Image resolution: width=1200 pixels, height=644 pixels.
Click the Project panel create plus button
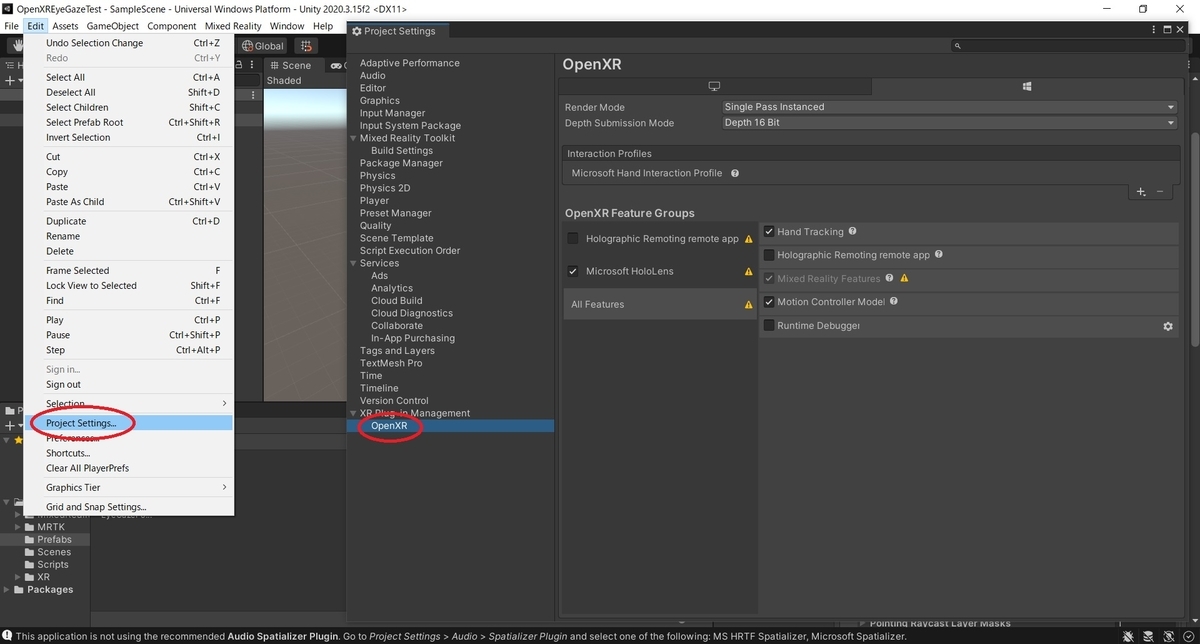9,425
